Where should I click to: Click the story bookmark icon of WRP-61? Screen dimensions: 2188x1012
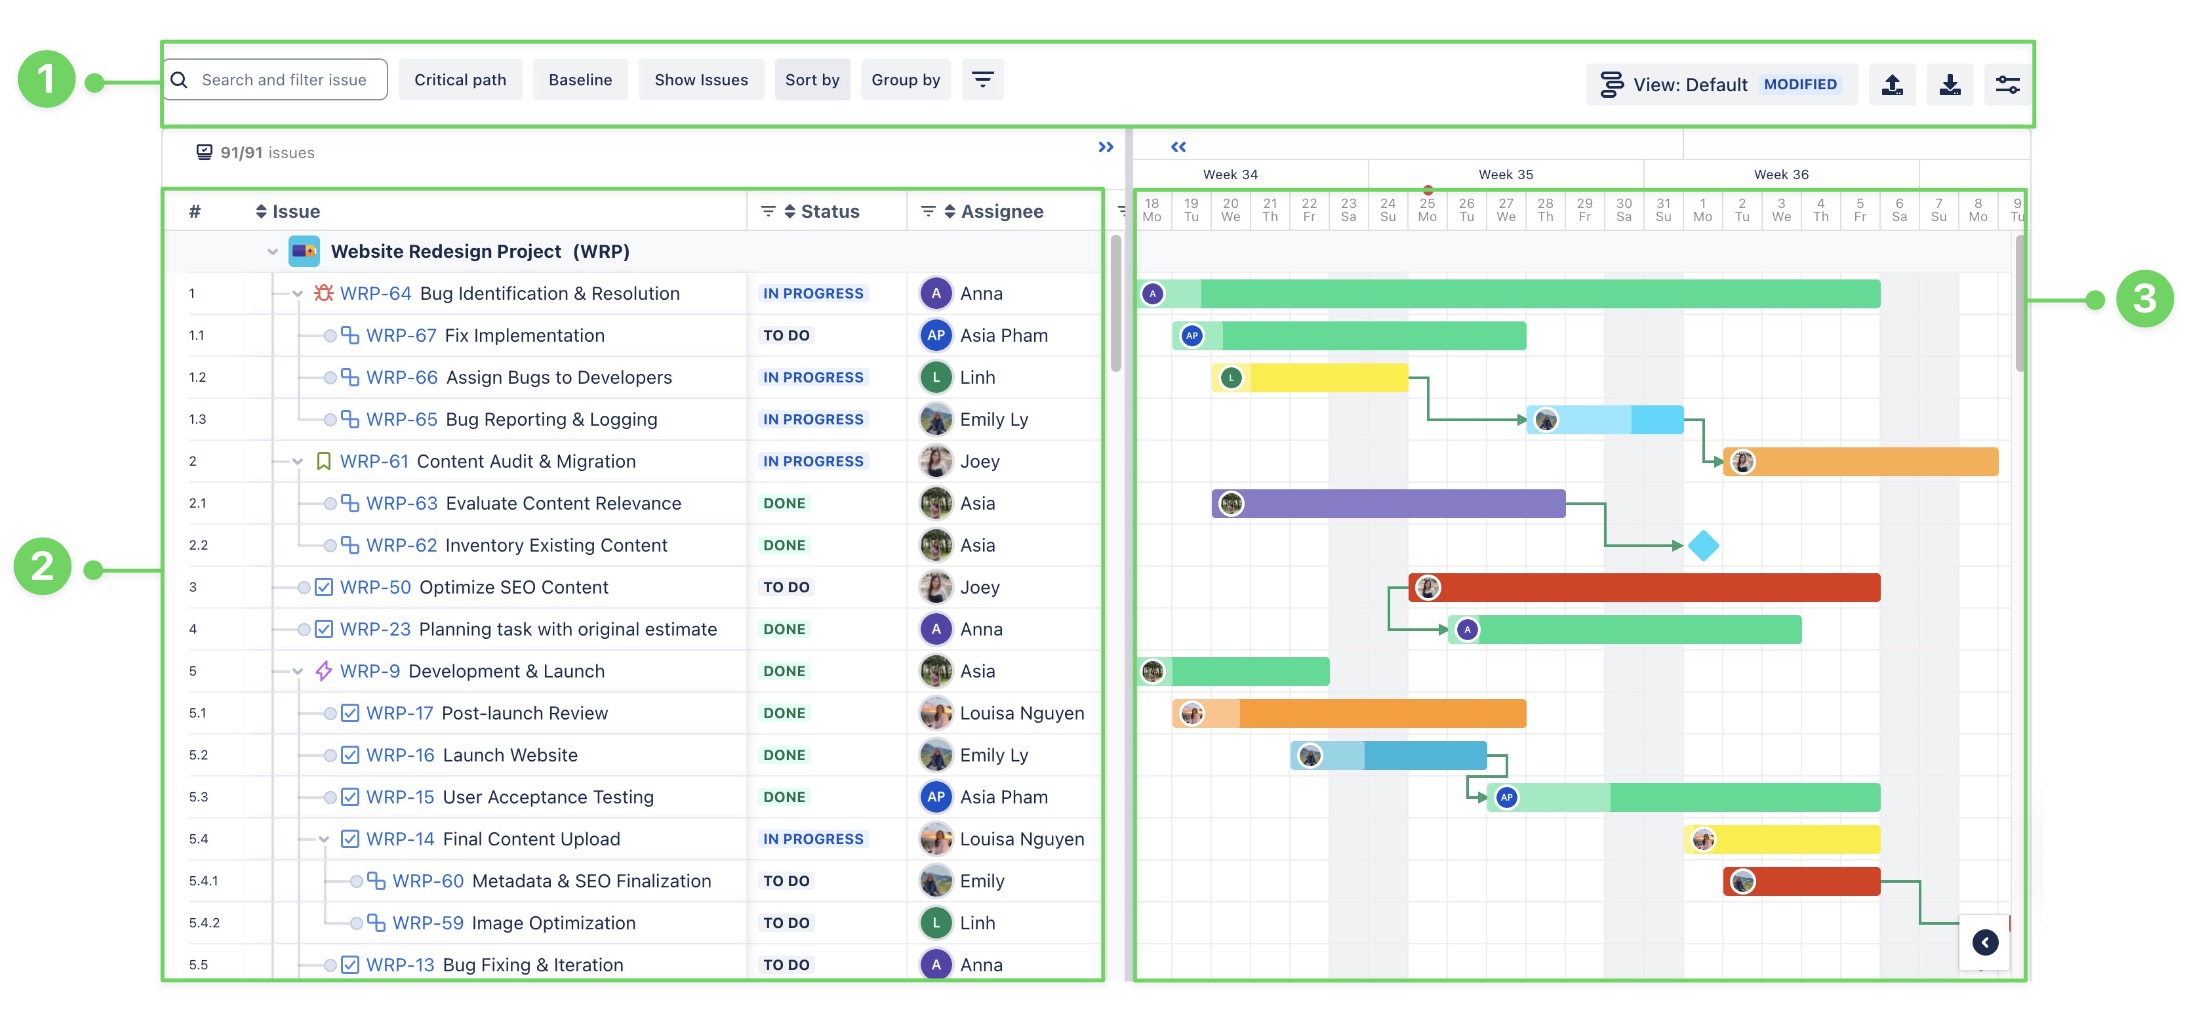pos(323,461)
